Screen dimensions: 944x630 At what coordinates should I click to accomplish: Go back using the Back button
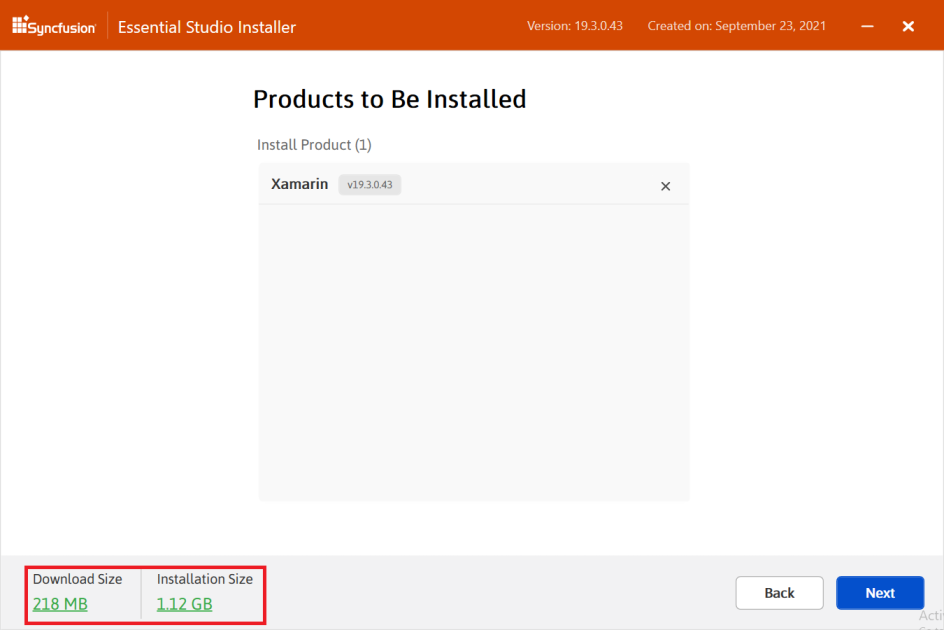[x=779, y=592]
